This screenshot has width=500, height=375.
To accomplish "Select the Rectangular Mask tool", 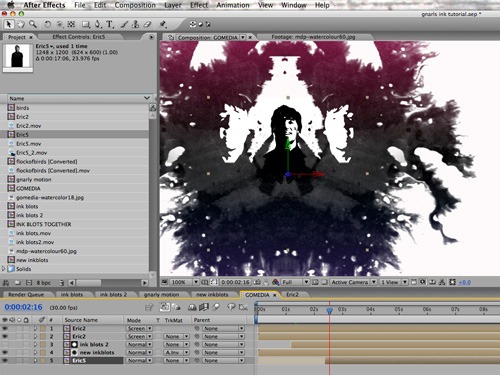I will click(x=86, y=24).
